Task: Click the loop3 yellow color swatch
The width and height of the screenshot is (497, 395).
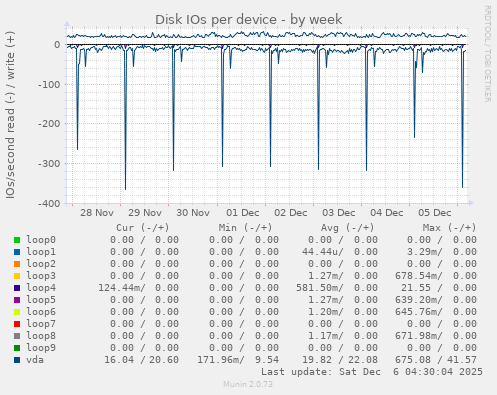Action: pos(17,276)
